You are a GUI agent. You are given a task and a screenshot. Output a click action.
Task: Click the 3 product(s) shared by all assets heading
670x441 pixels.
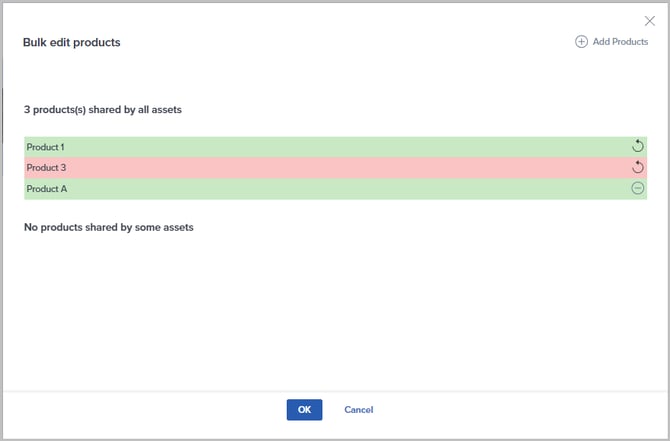[103, 108]
